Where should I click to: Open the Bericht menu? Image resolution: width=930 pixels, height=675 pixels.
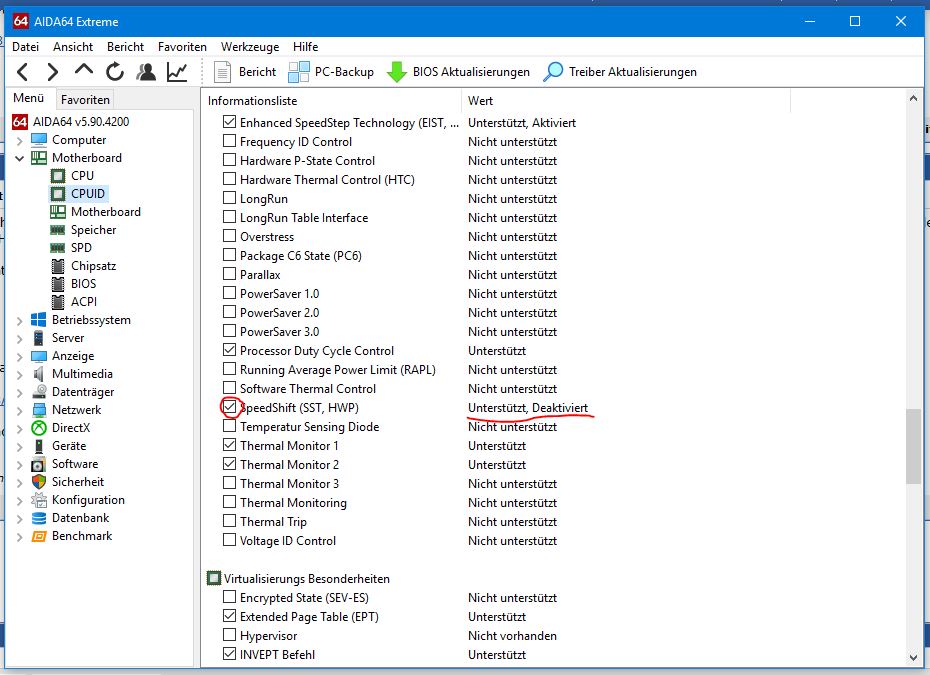click(x=125, y=47)
